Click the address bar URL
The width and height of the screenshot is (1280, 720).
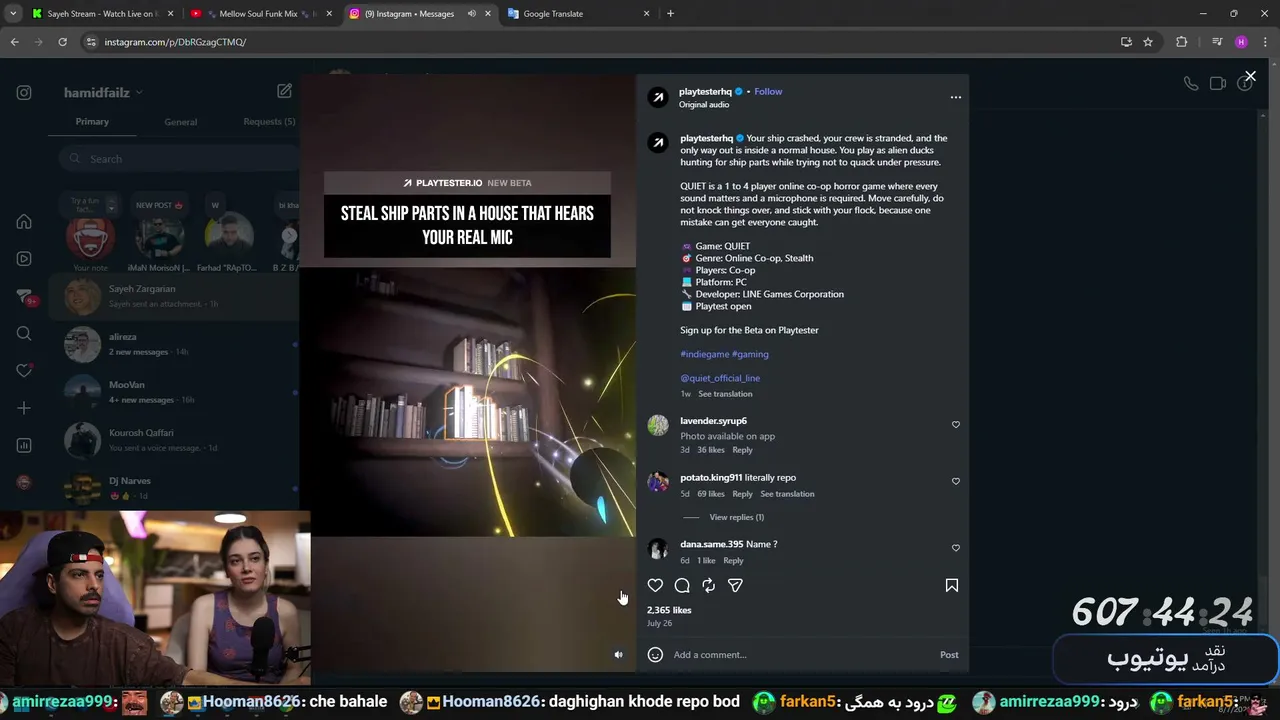(175, 42)
